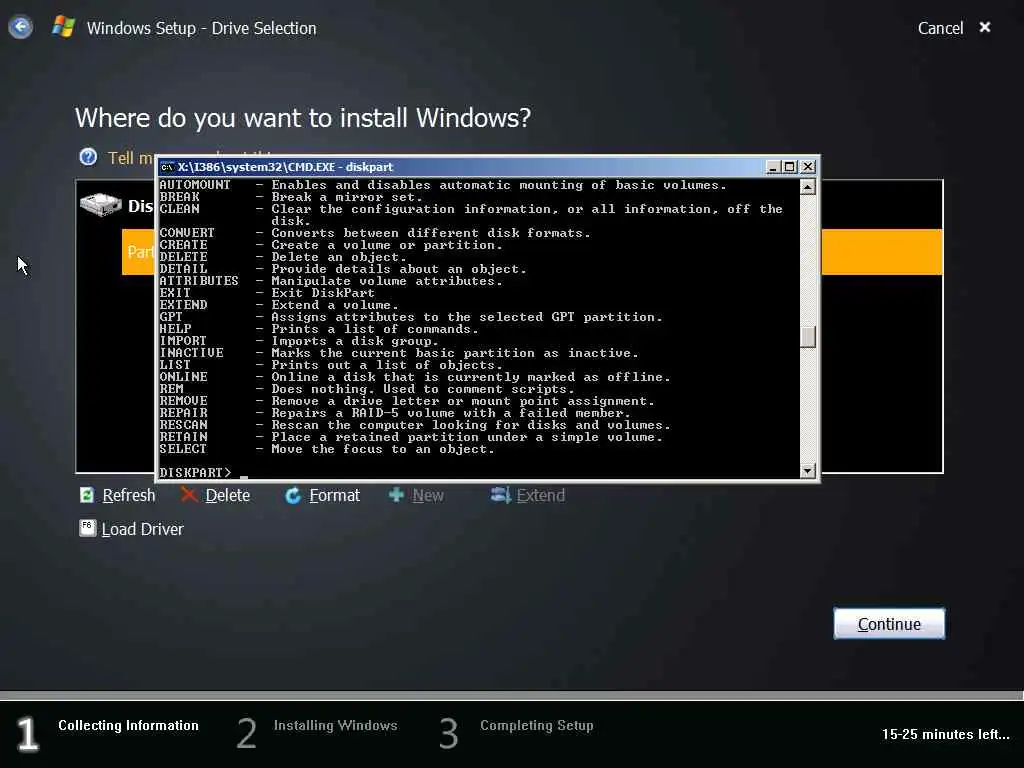The height and width of the screenshot is (768, 1024).
Task: Minimize the diskpart CMD window
Action: (773, 167)
